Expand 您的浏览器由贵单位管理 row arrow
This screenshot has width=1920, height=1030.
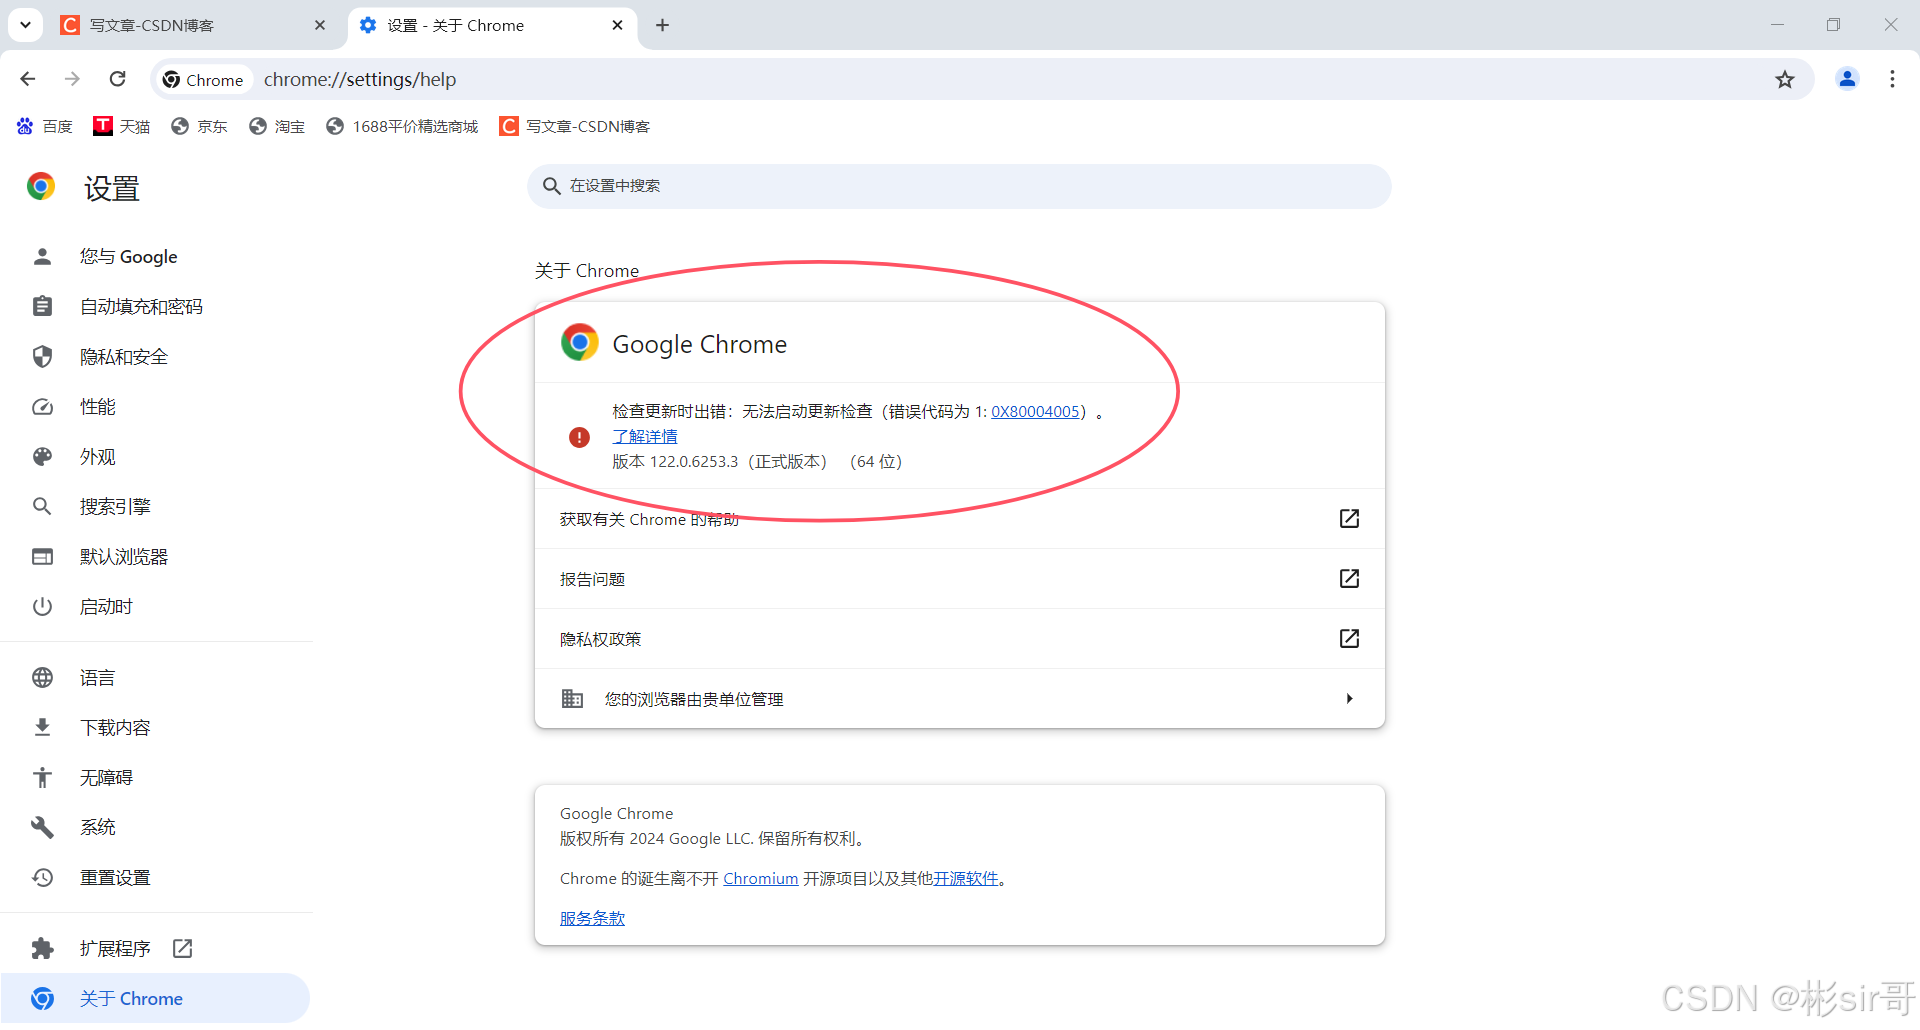pos(1349,699)
